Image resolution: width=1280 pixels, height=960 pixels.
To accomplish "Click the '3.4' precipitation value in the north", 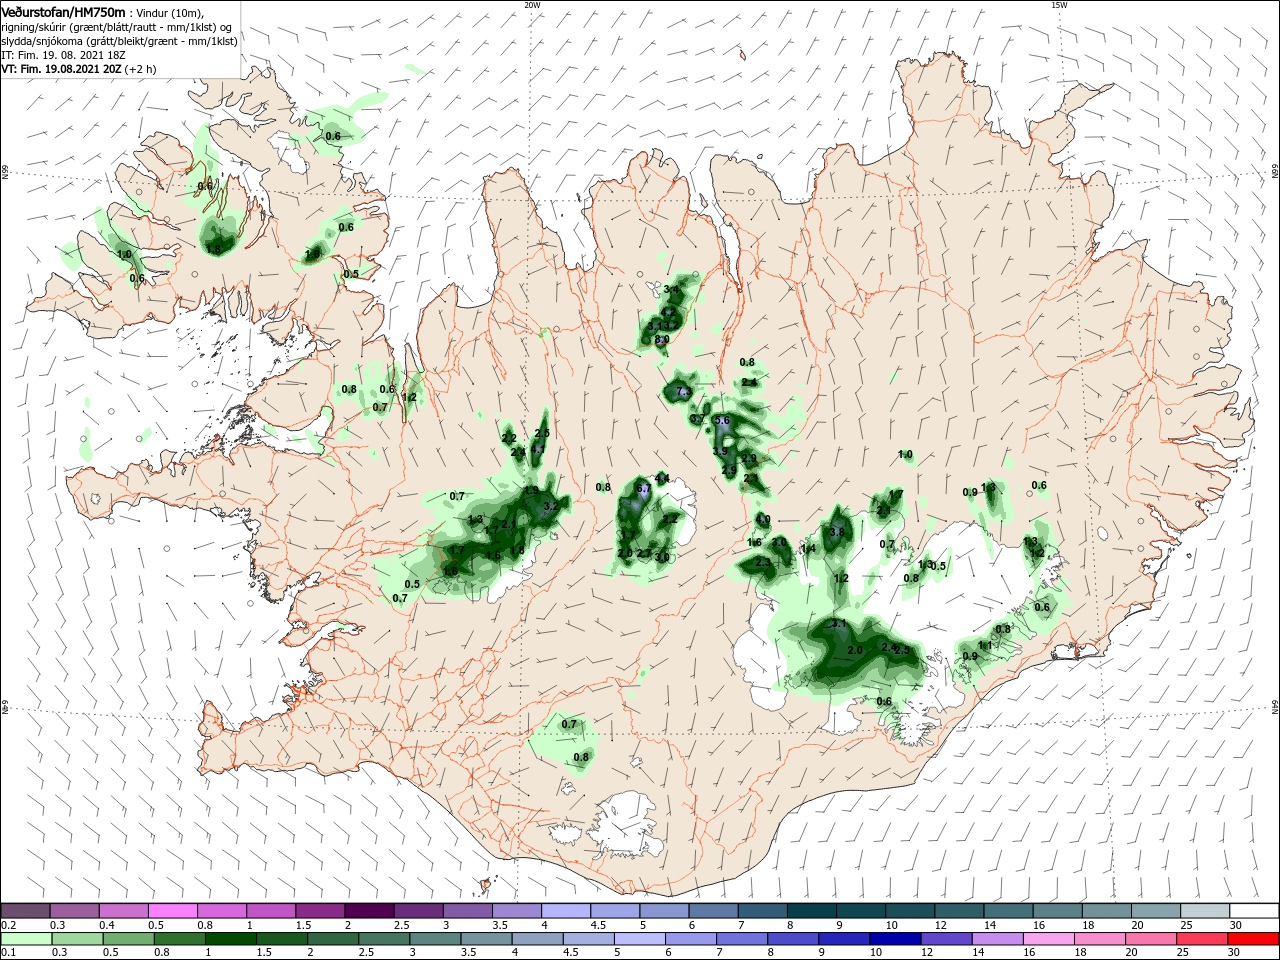I will pos(671,289).
